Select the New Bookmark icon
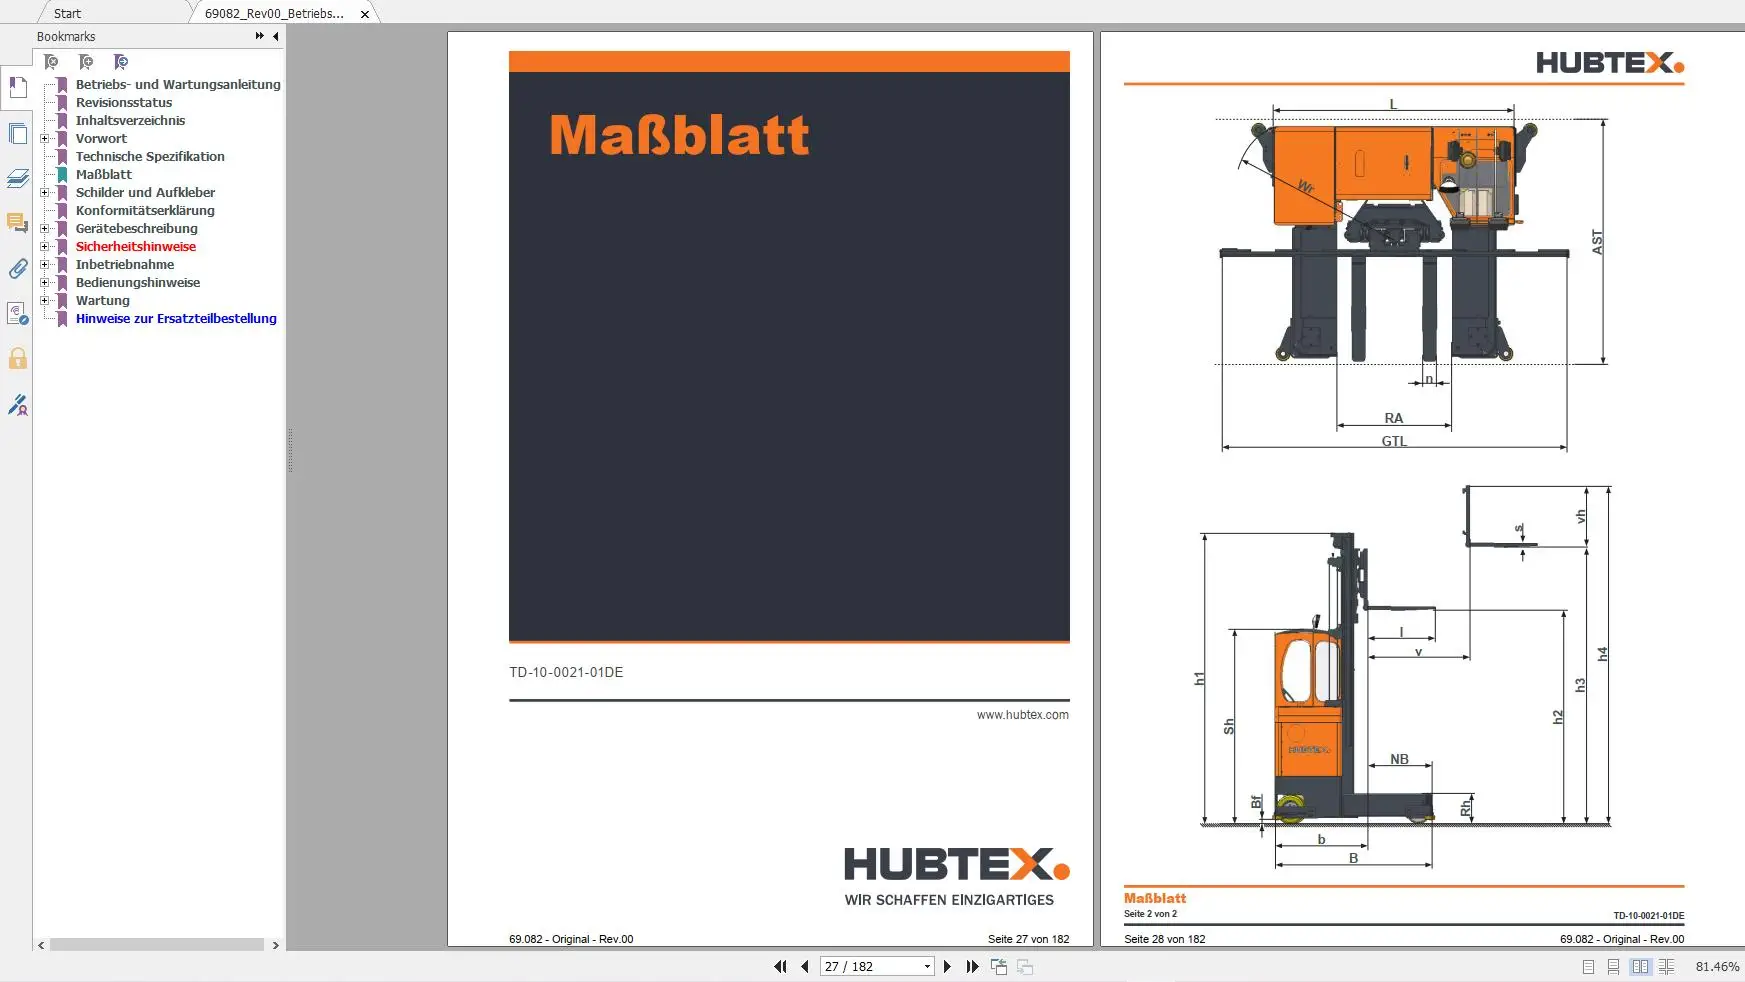The width and height of the screenshot is (1745, 982). tap(85, 61)
